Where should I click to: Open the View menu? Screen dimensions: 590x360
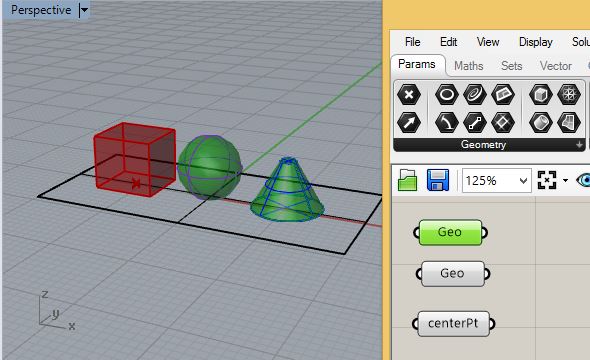click(488, 42)
